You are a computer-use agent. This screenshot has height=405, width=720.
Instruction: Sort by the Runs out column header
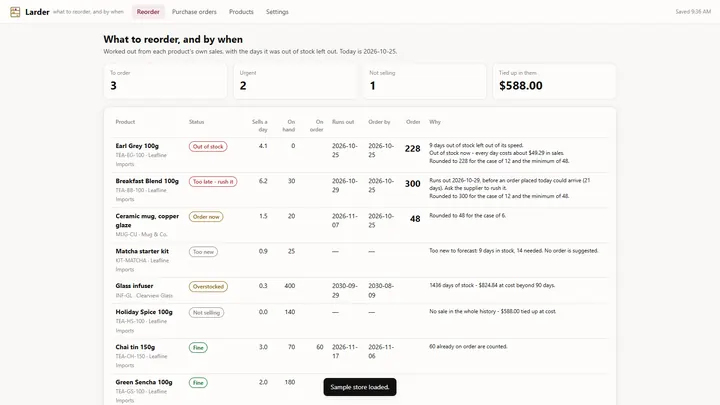[x=343, y=122]
